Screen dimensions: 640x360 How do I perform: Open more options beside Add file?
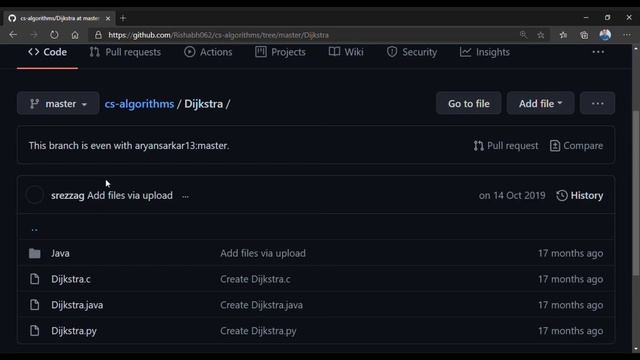point(598,104)
